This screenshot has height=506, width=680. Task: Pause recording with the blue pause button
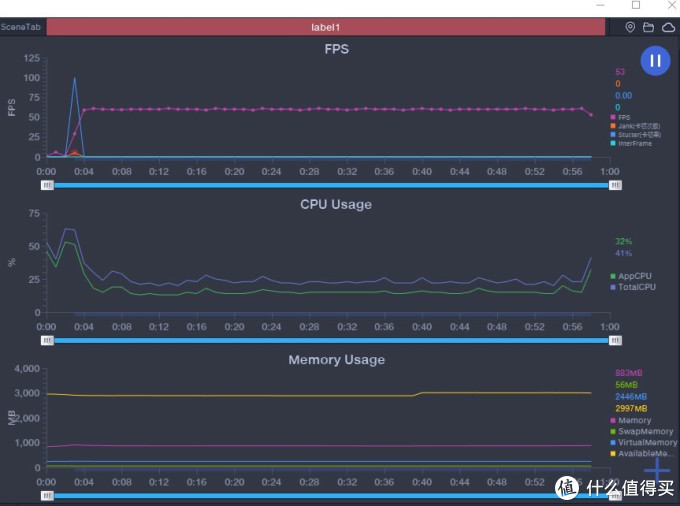(654, 61)
